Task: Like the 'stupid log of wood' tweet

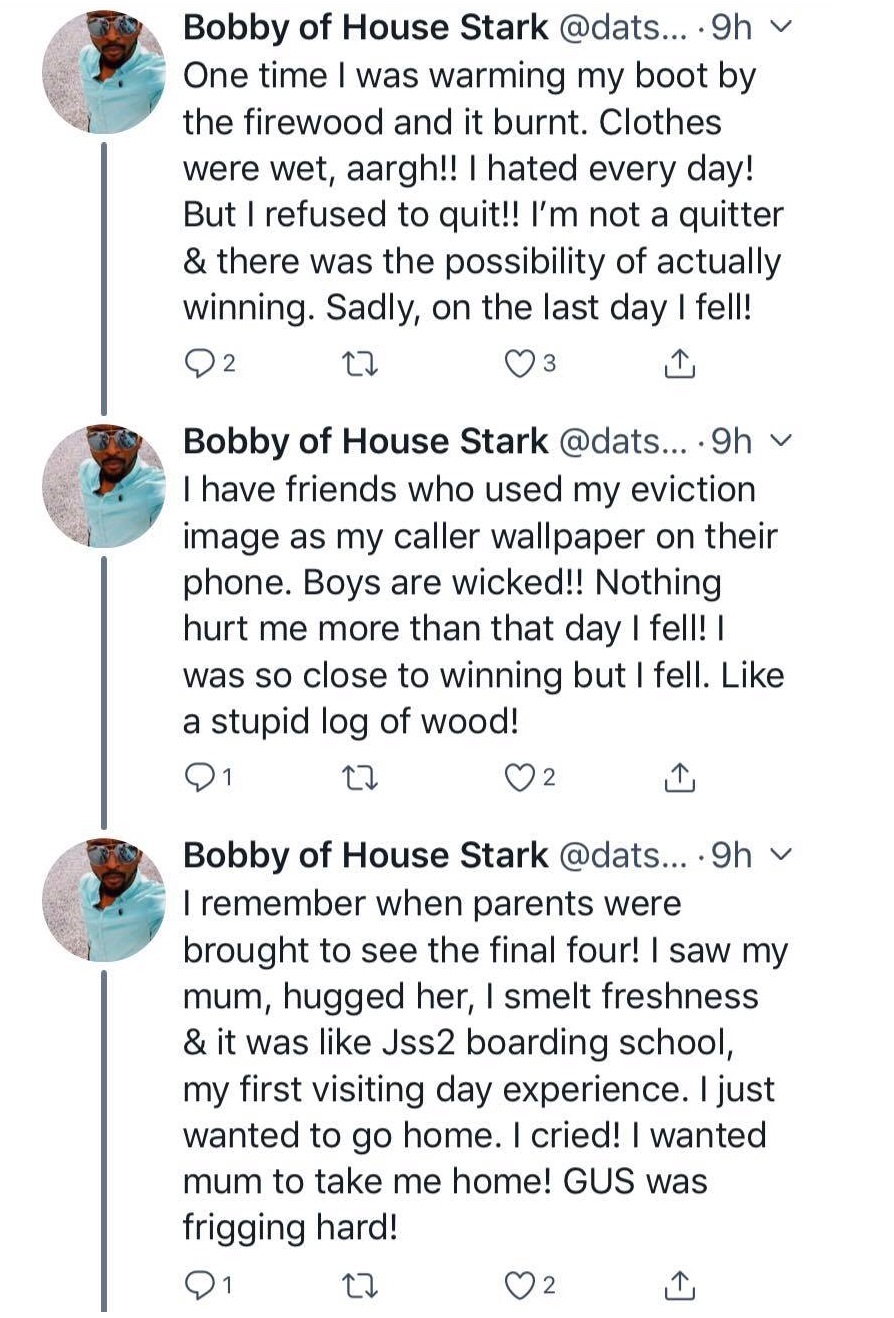Action: [520, 777]
